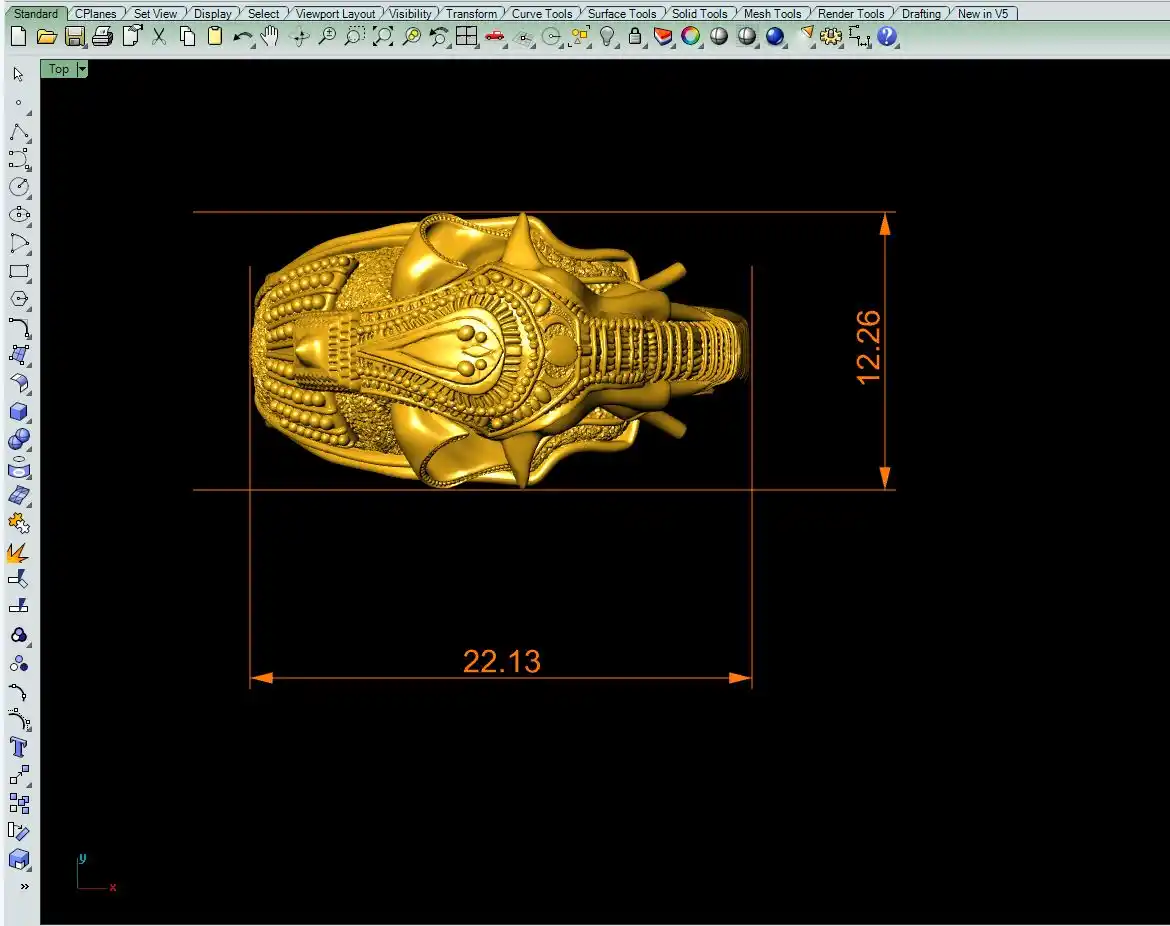Open the color wheel icon
Screen dimensions: 1170x926
691,37
